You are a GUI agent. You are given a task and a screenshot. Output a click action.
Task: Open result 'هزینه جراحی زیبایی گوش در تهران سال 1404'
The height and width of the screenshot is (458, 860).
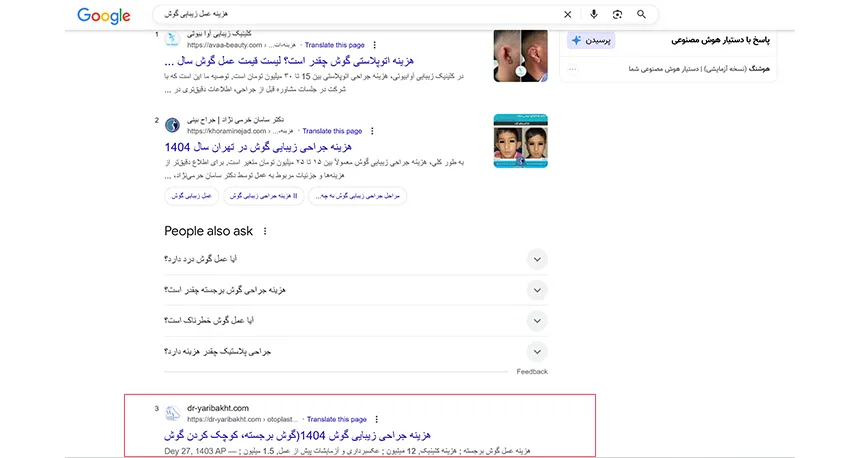(284, 146)
